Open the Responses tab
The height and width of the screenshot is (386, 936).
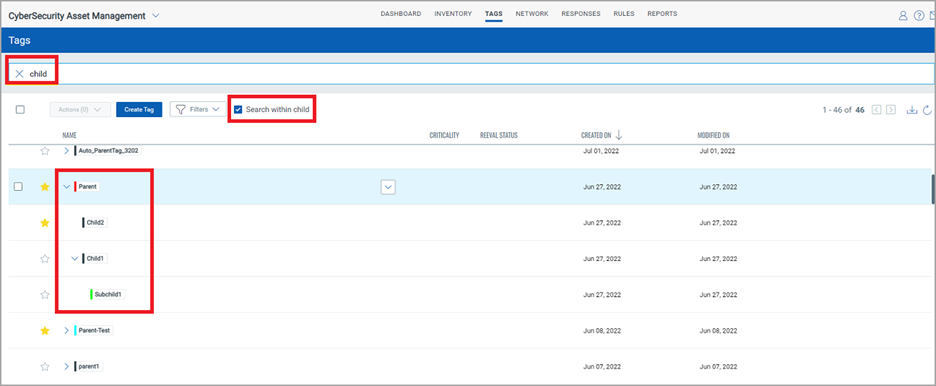[x=581, y=14]
